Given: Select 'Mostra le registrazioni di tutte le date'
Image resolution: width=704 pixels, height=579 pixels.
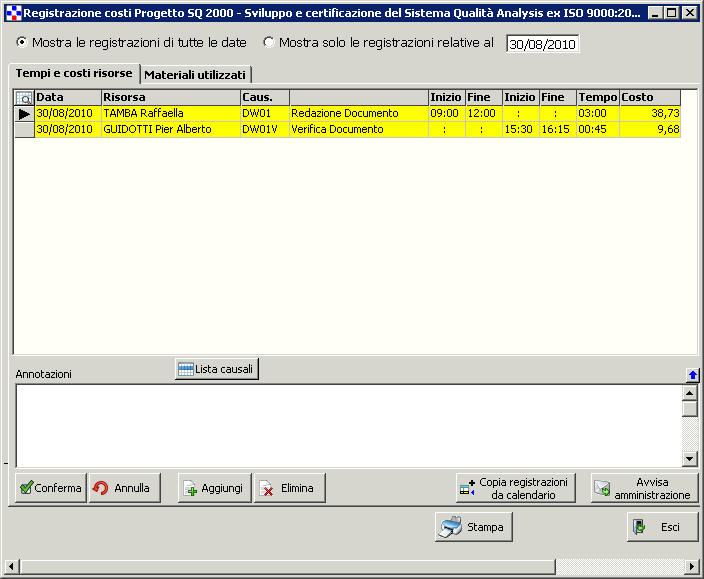Looking at the screenshot, I should pos(23,43).
